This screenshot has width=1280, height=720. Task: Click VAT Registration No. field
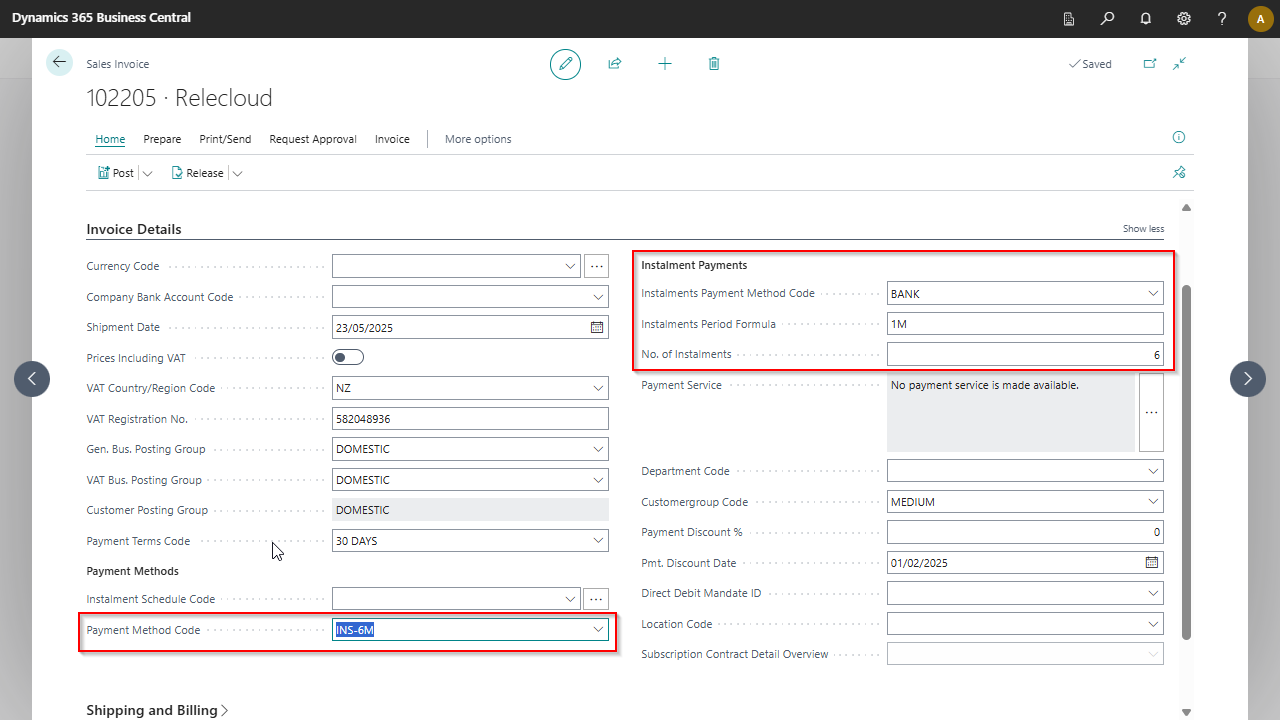coord(470,419)
